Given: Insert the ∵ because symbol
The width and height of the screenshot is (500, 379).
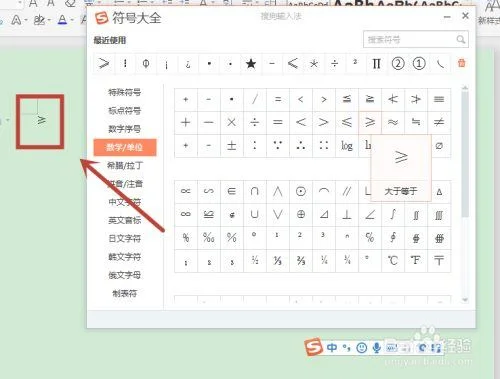Looking at the screenshot, I should click(x=278, y=146).
